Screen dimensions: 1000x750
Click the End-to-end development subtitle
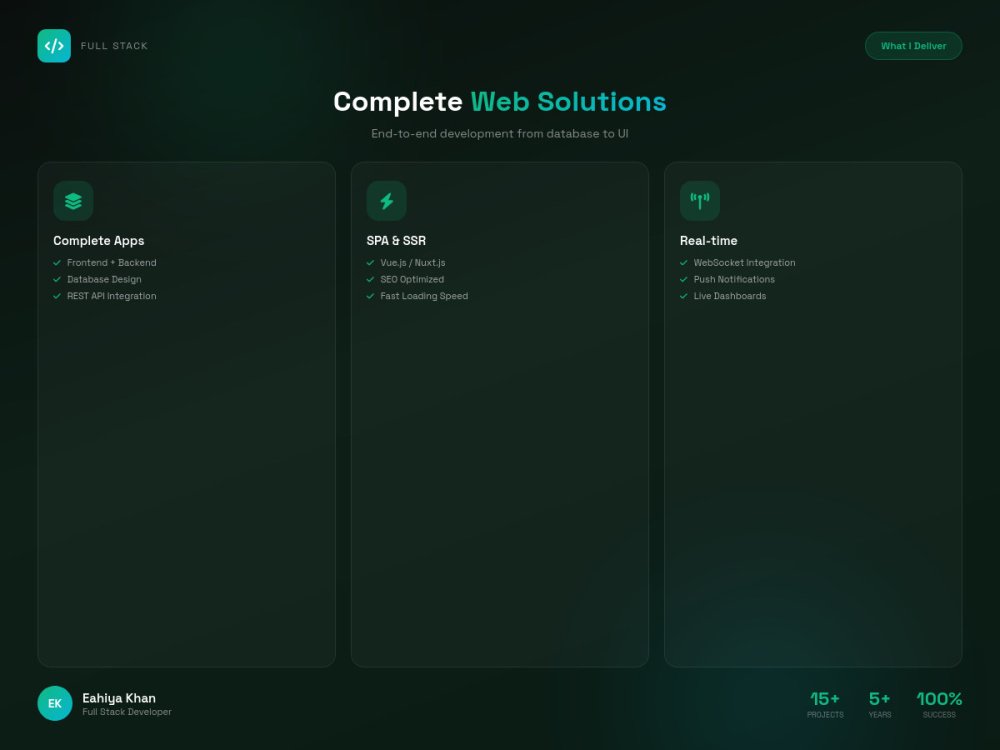tap(500, 134)
